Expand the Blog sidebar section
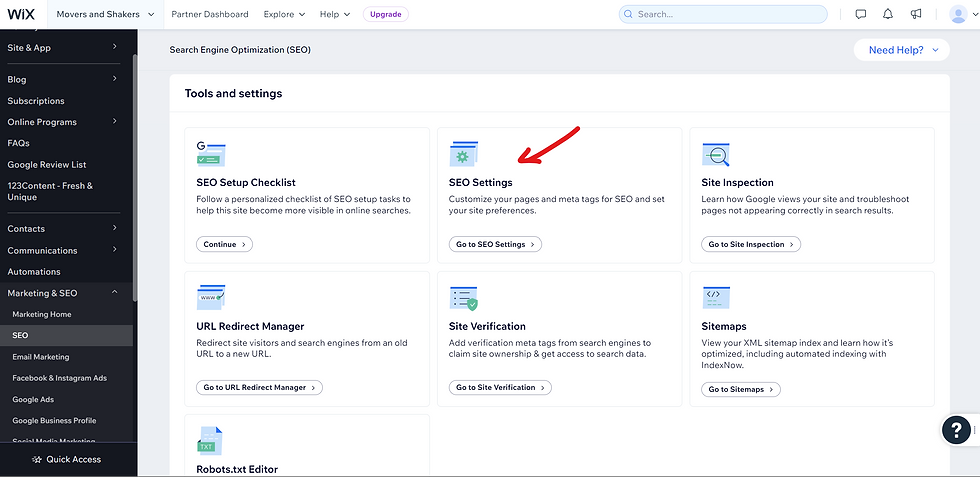 click(115, 79)
